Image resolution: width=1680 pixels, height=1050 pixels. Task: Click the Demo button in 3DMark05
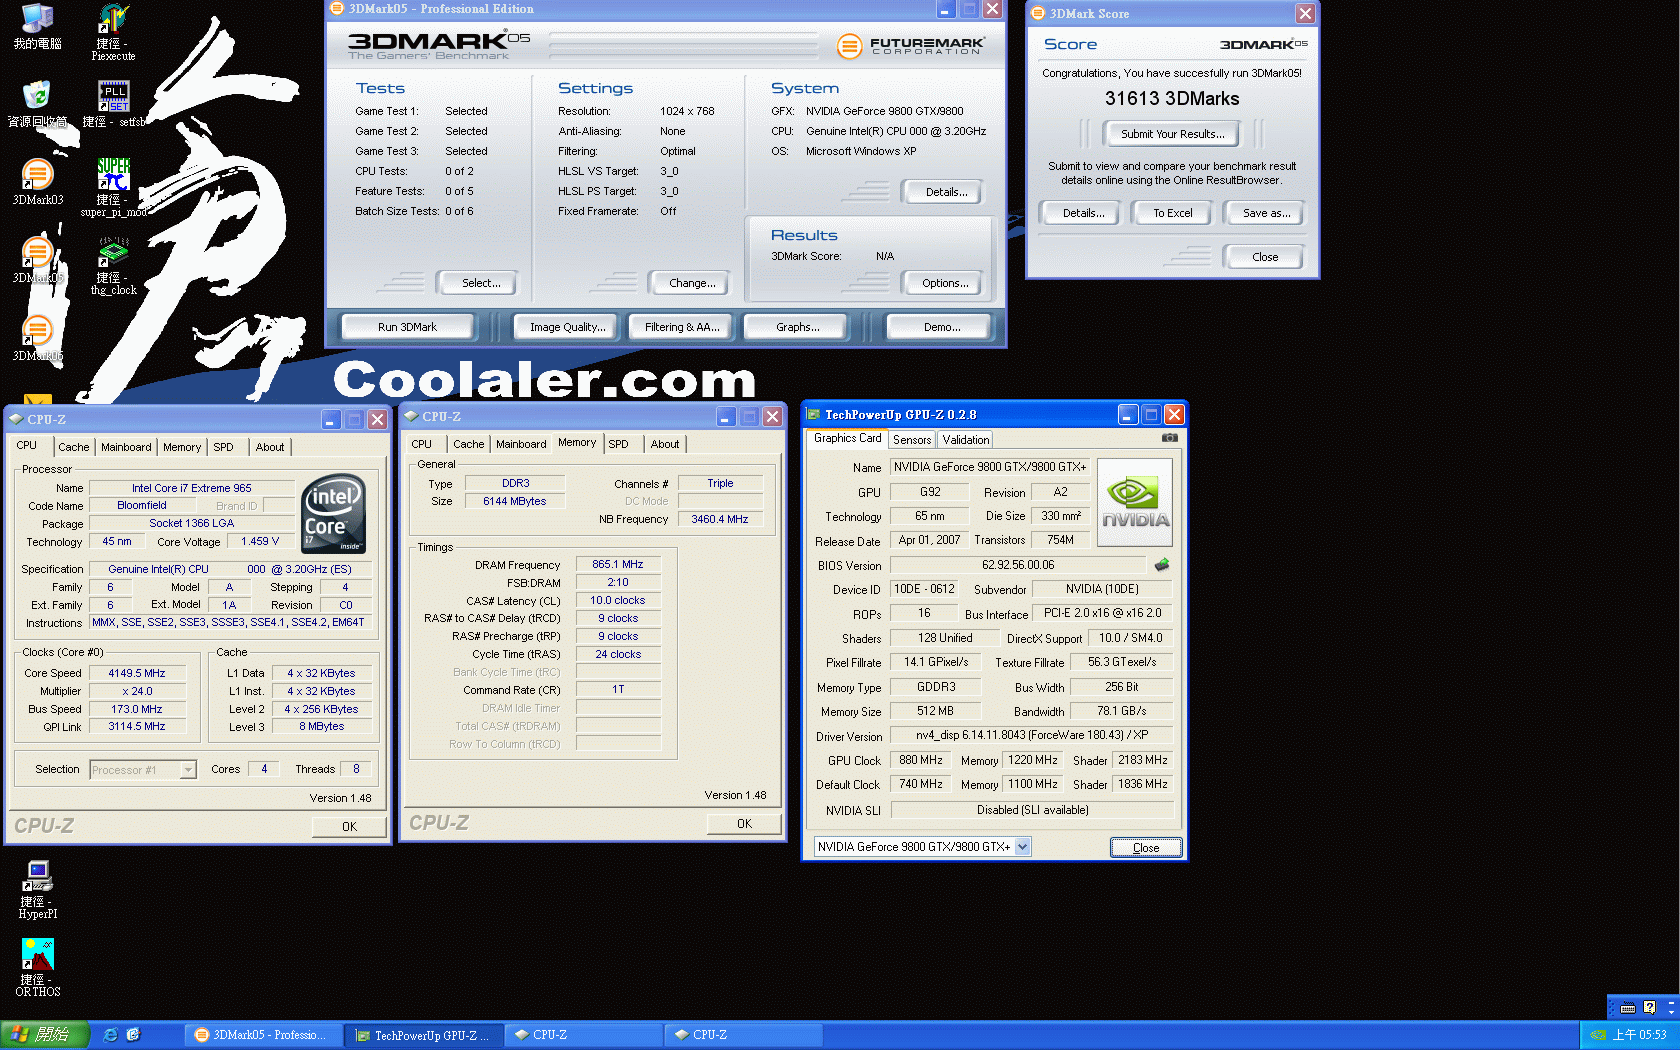pos(941,327)
